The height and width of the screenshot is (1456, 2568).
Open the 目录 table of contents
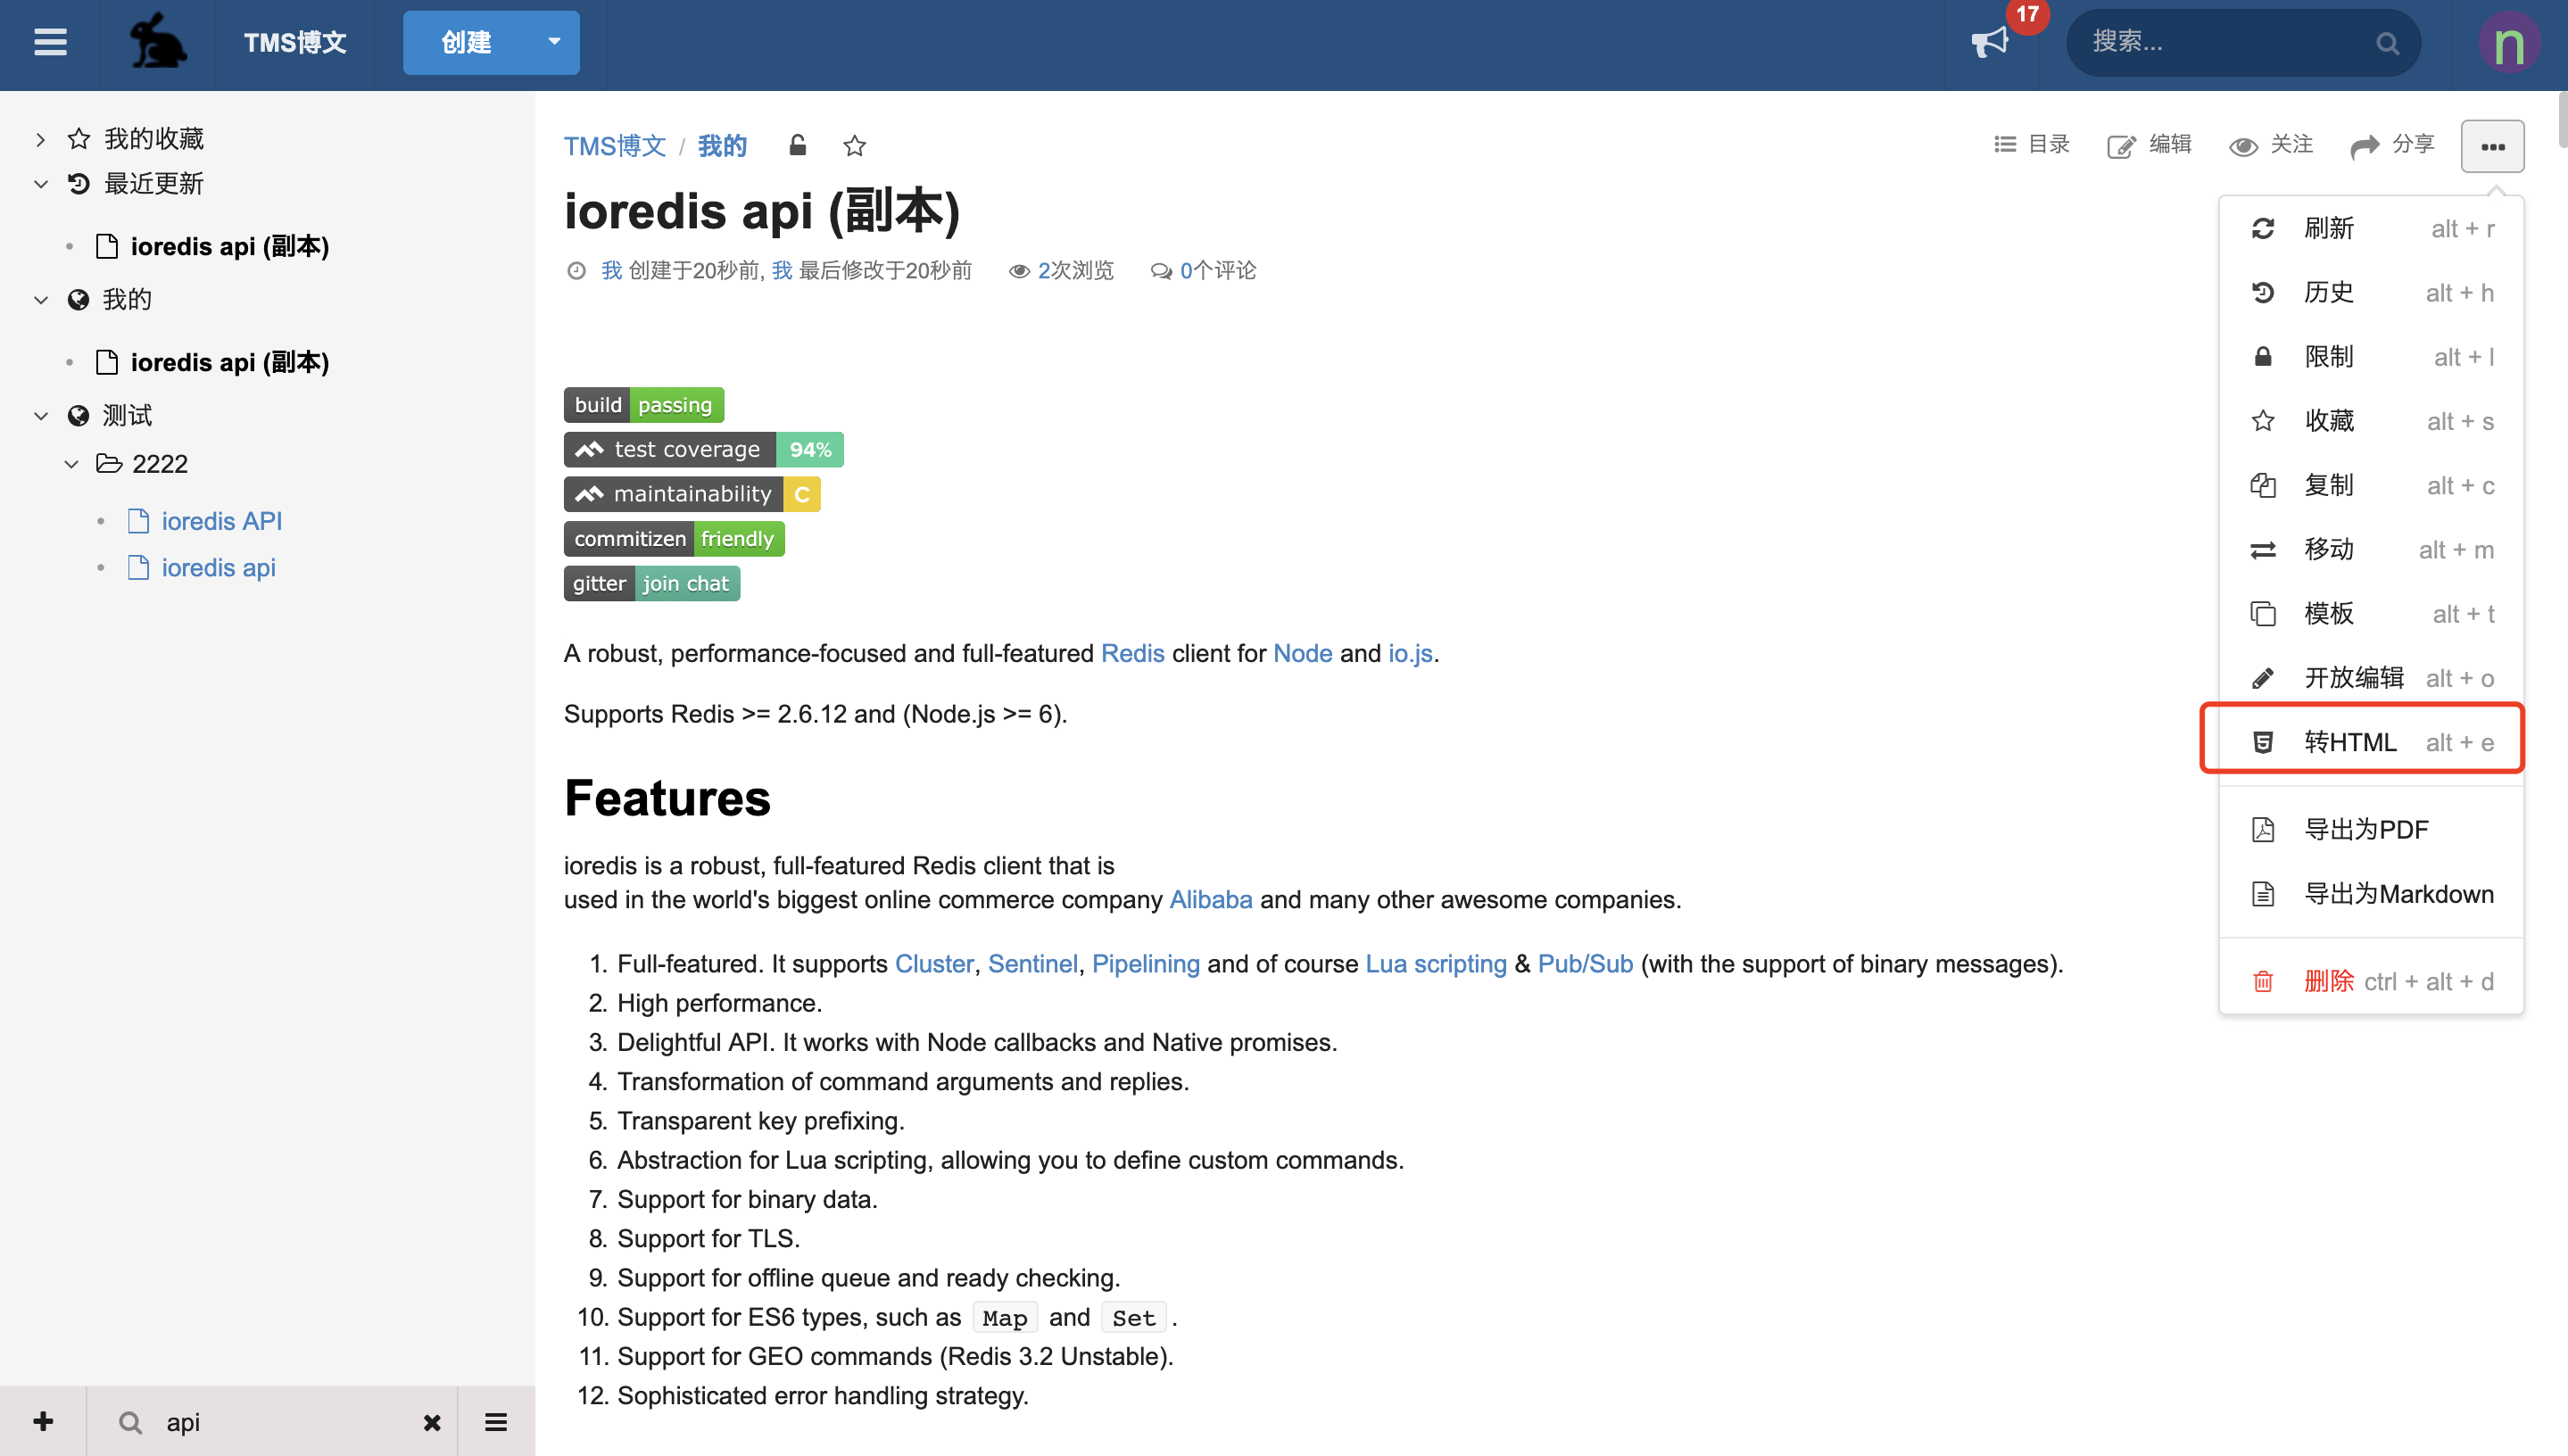coord(2031,145)
